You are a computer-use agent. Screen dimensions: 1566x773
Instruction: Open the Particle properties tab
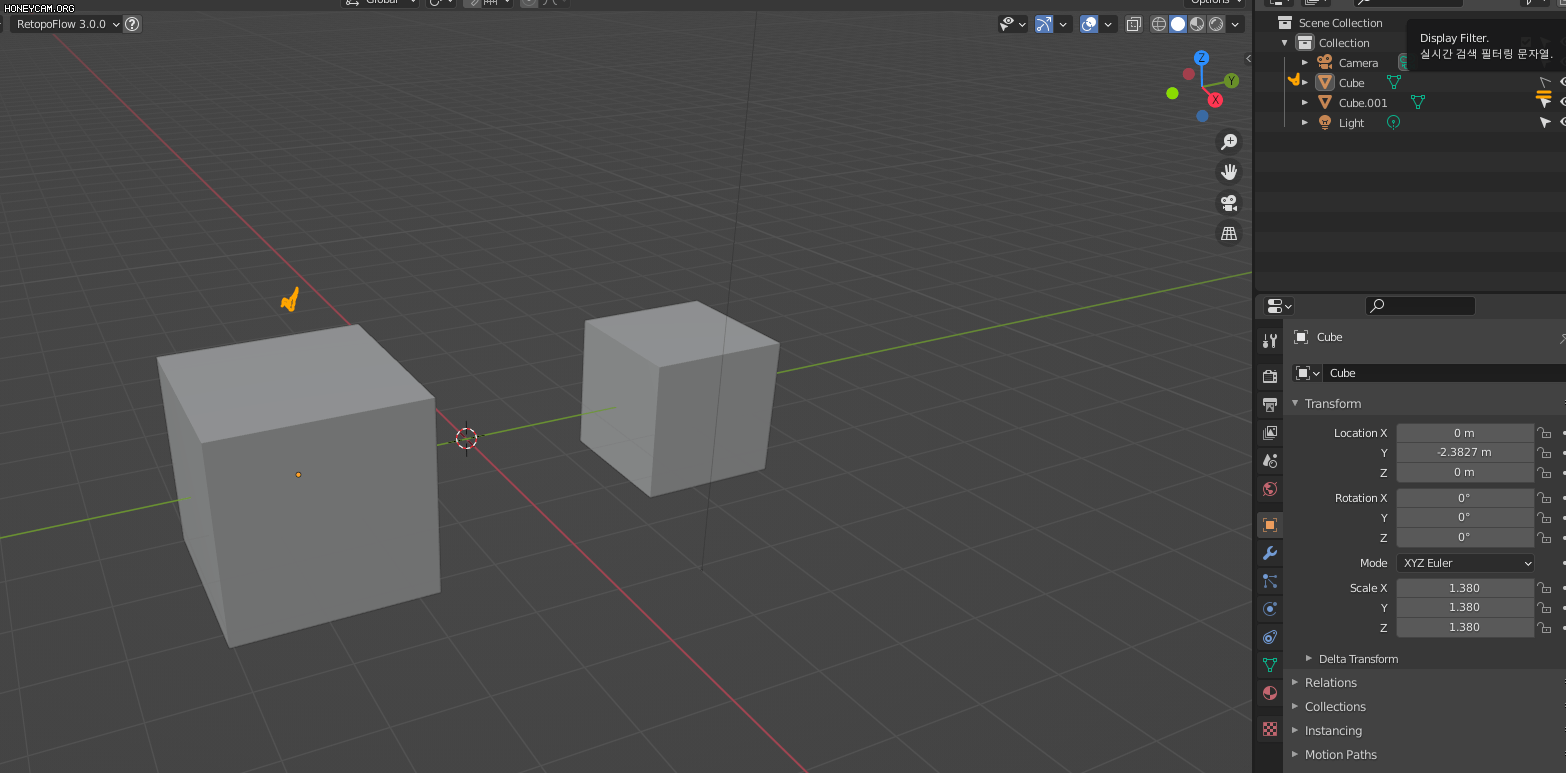(x=1270, y=580)
